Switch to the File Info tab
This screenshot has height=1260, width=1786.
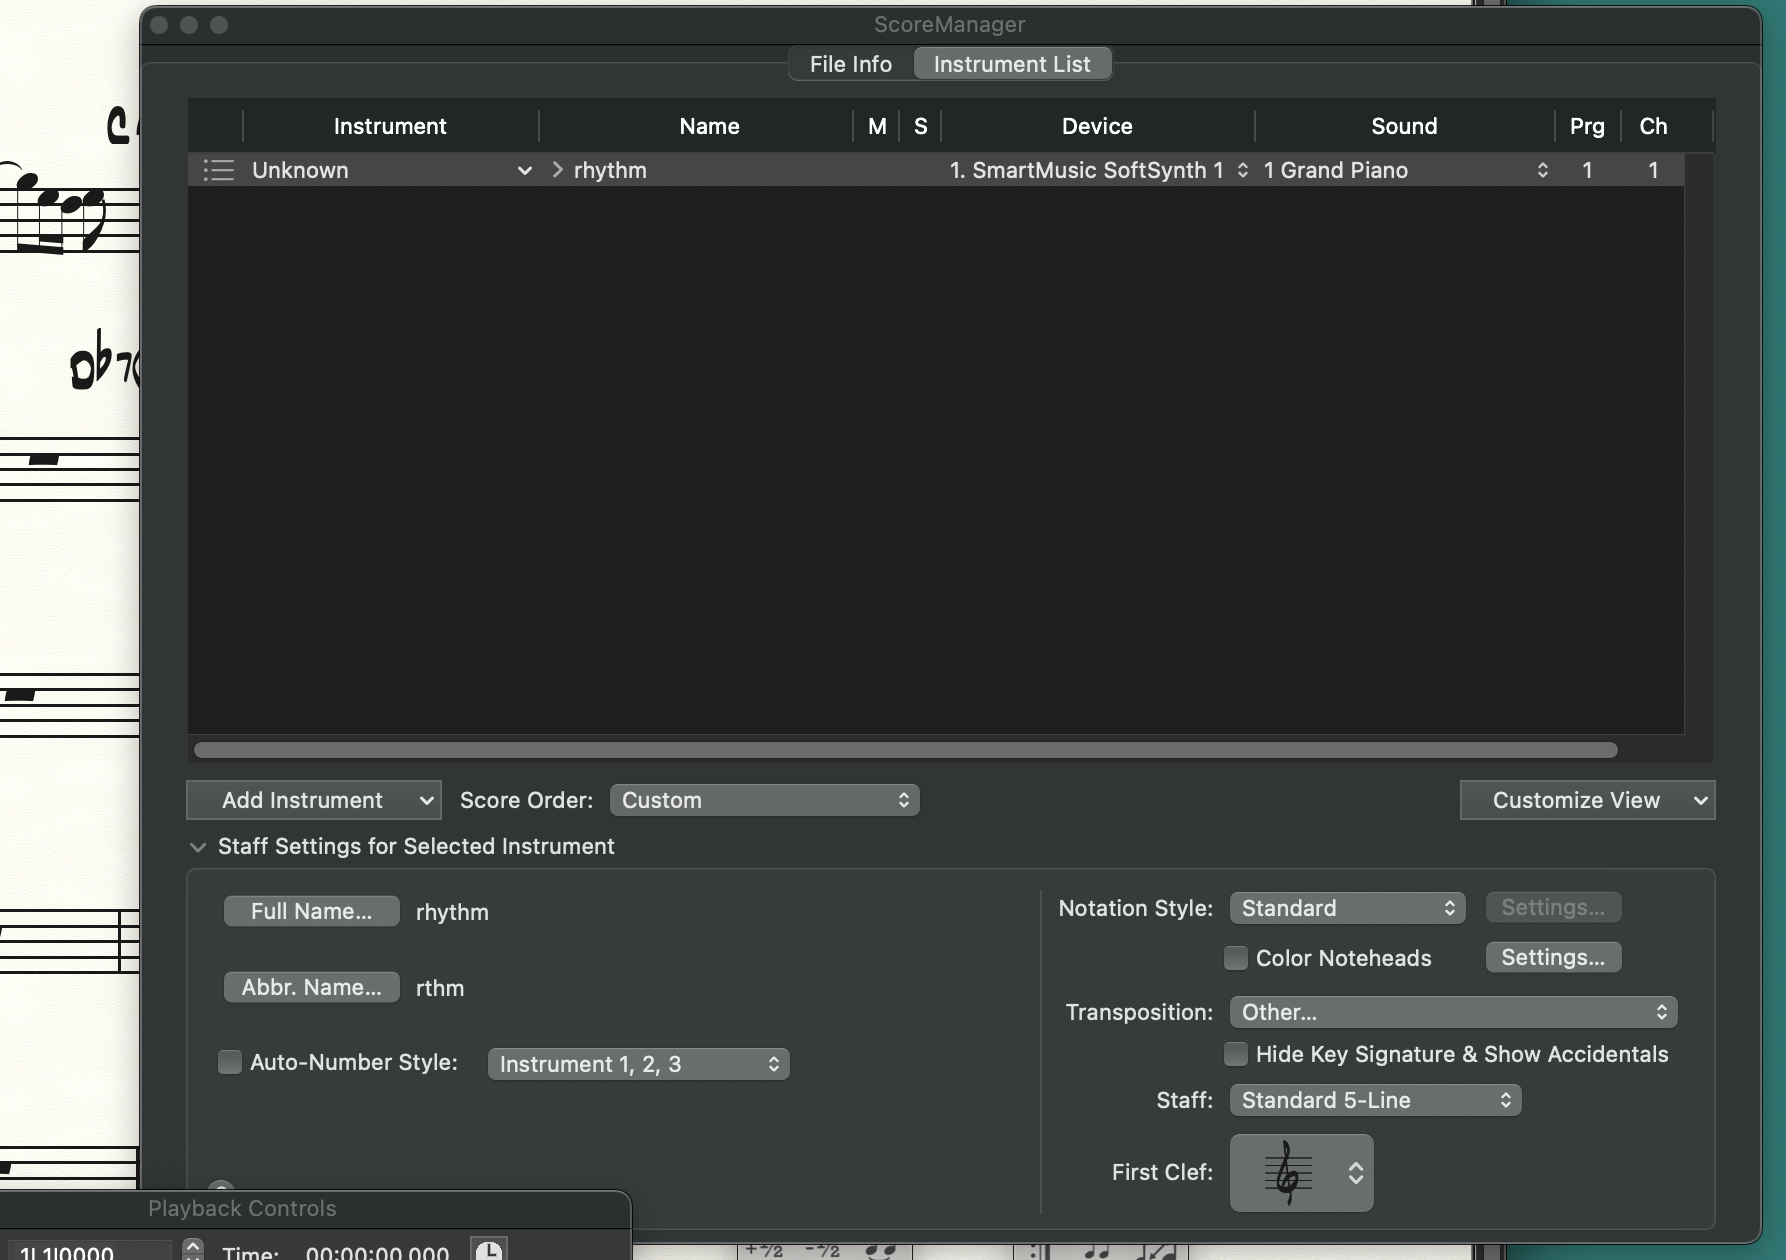coord(850,64)
